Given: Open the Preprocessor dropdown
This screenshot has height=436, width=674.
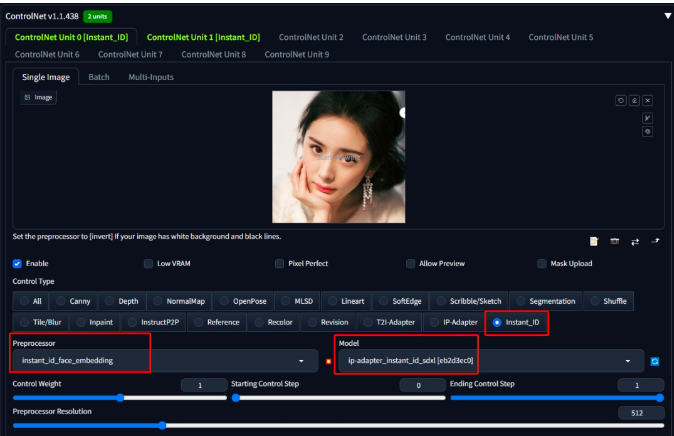Looking at the screenshot, I should [160, 360].
